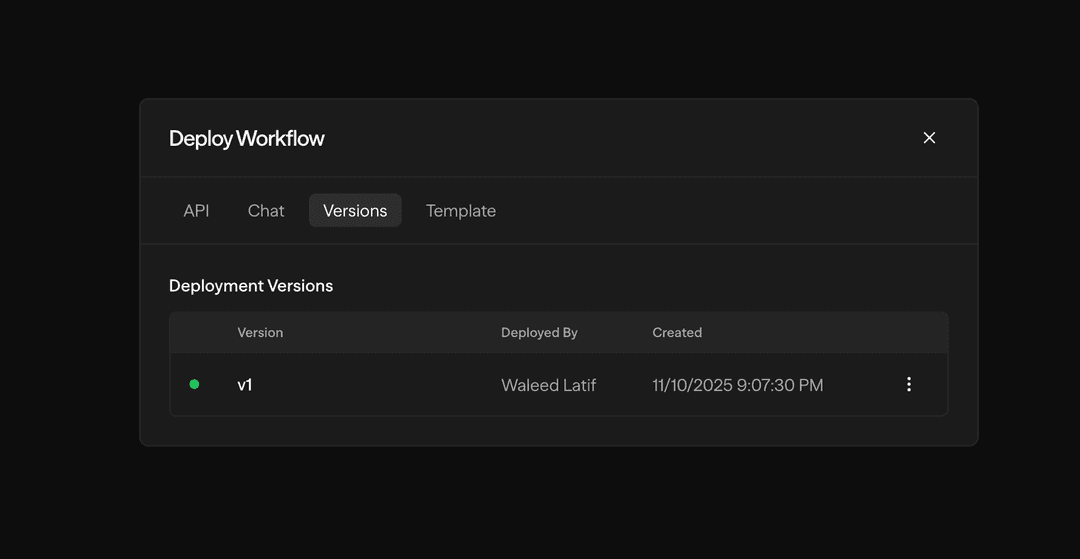Select the v1 version name
This screenshot has height=559, width=1080.
click(245, 385)
